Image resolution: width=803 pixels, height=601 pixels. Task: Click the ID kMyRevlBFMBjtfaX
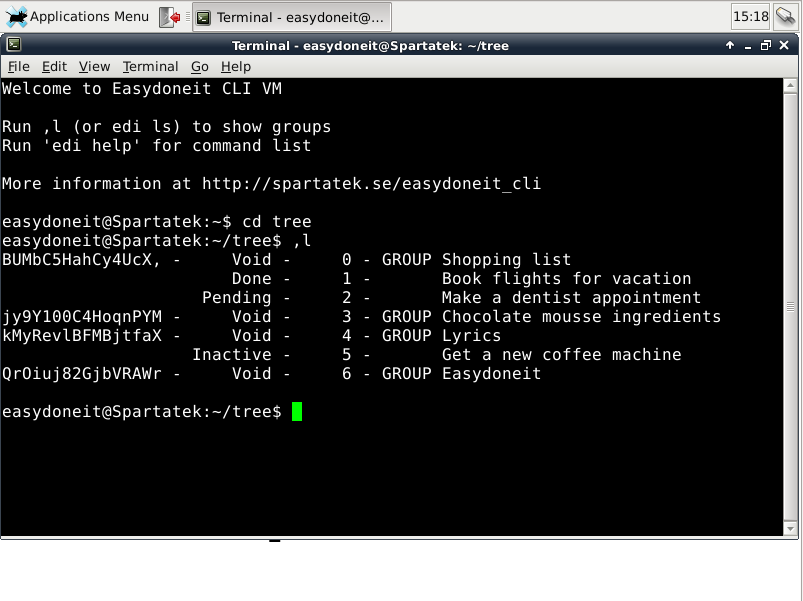click(x=82, y=335)
